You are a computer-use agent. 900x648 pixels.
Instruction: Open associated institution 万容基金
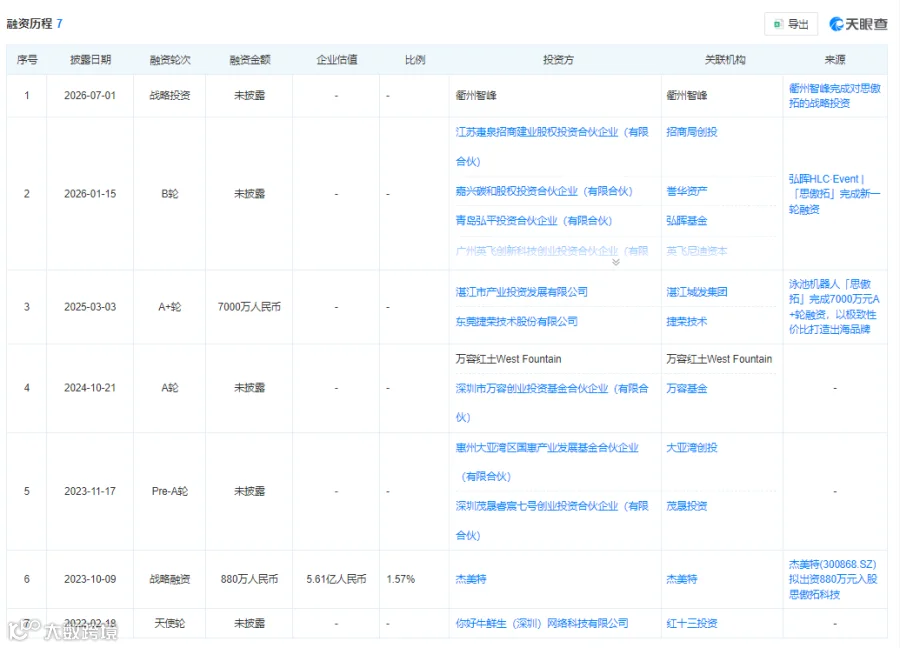pos(686,389)
